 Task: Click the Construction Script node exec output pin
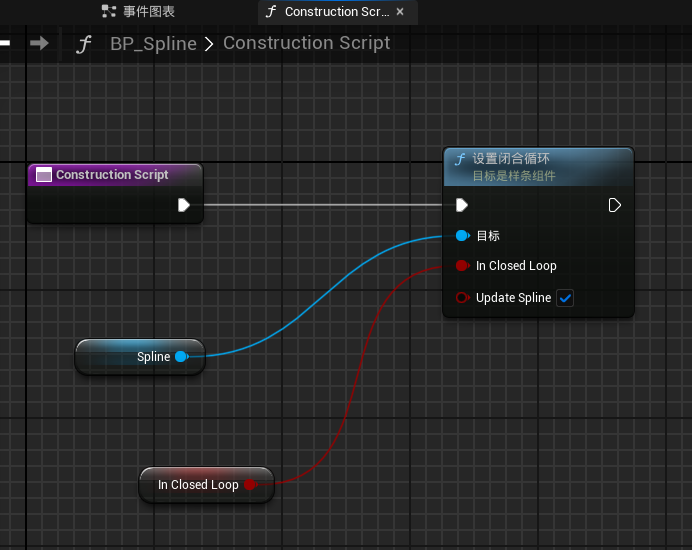pyautogui.click(x=184, y=205)
